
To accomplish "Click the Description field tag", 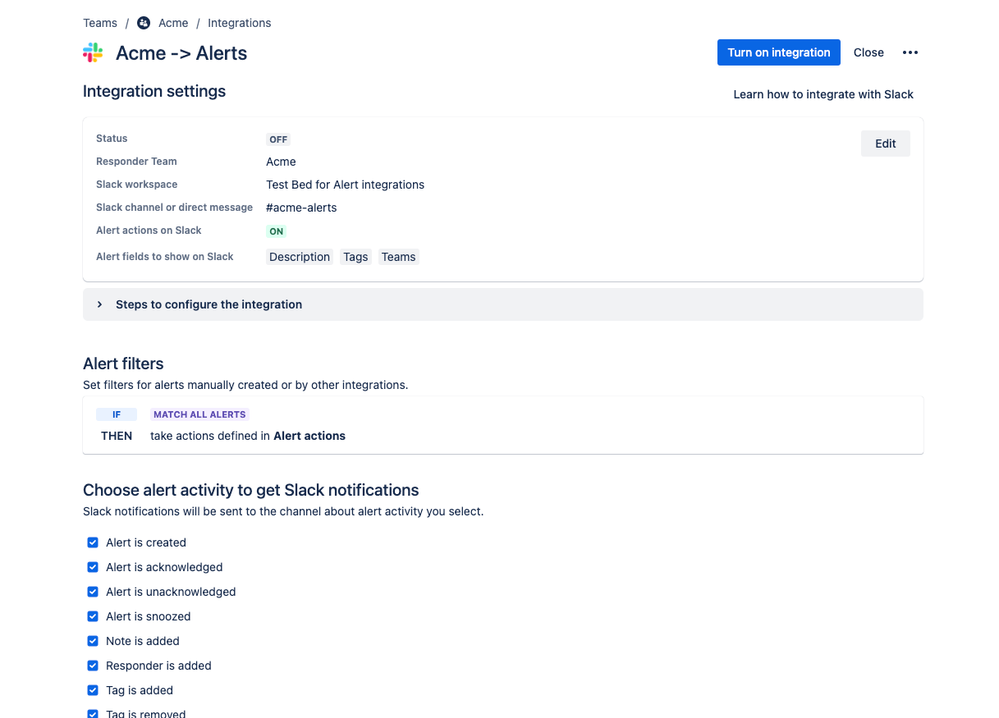I will pos(299,257).
